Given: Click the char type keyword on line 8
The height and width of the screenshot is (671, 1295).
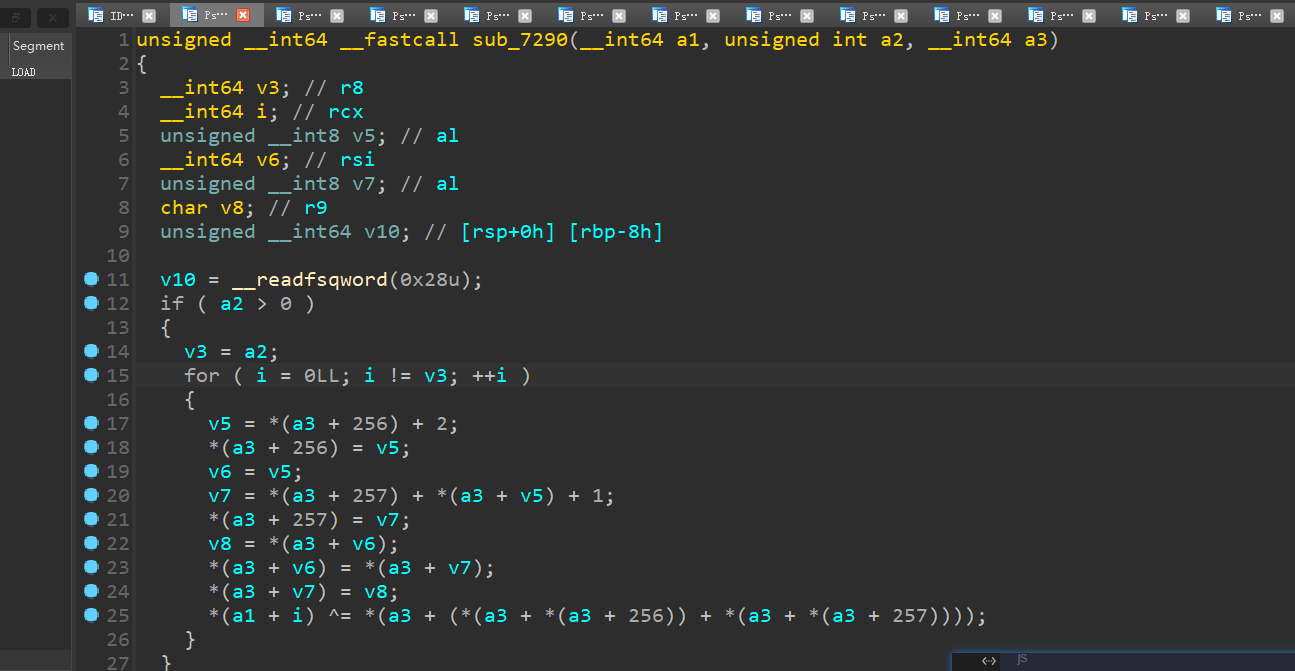Looking at the screenshot, I should pos(184,208).
